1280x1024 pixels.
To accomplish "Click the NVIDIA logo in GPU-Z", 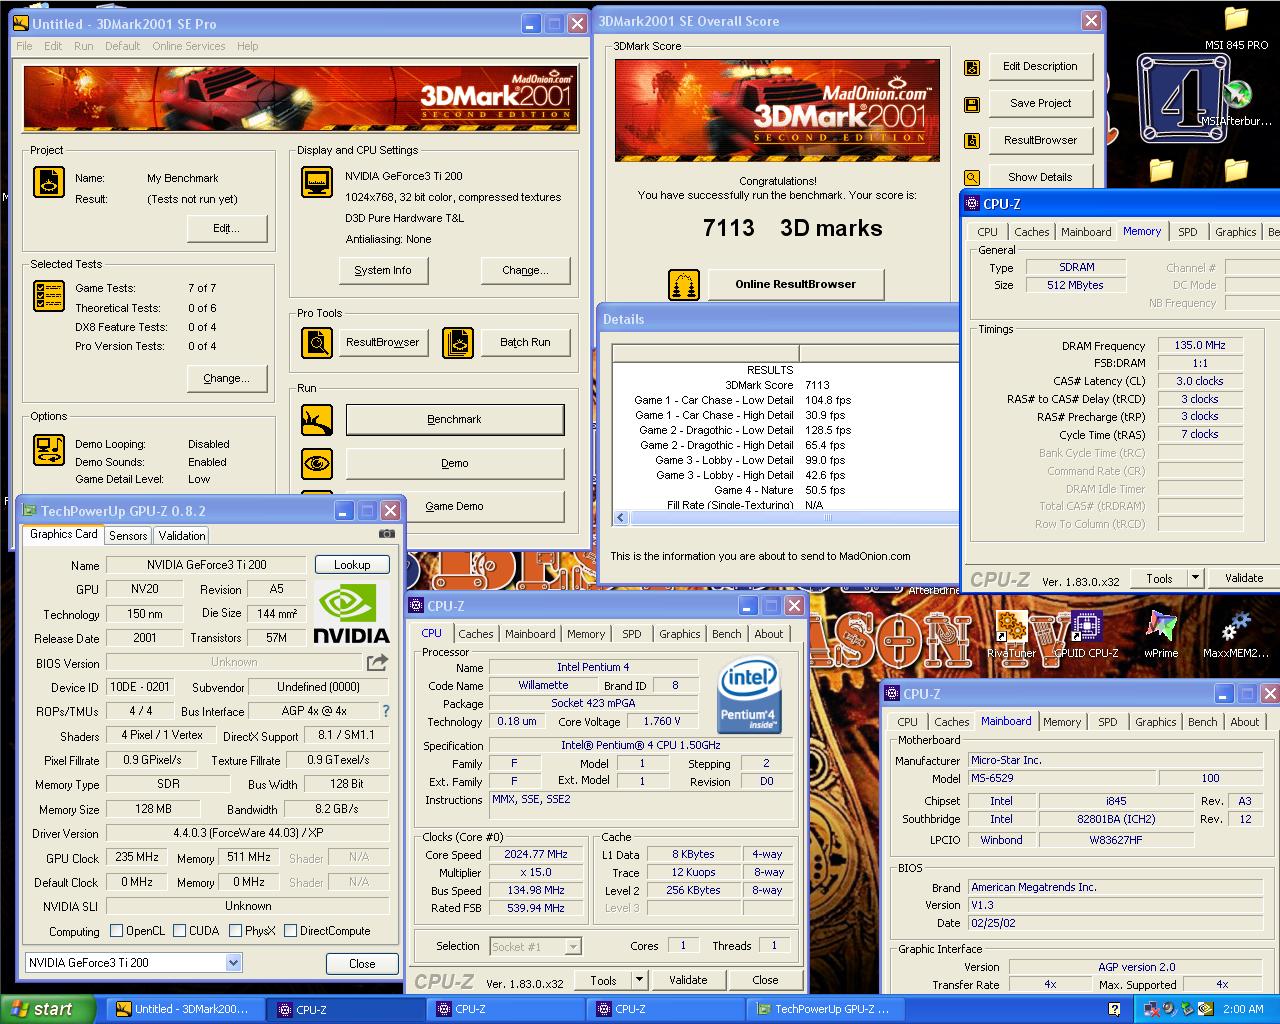I will (351, 613).
